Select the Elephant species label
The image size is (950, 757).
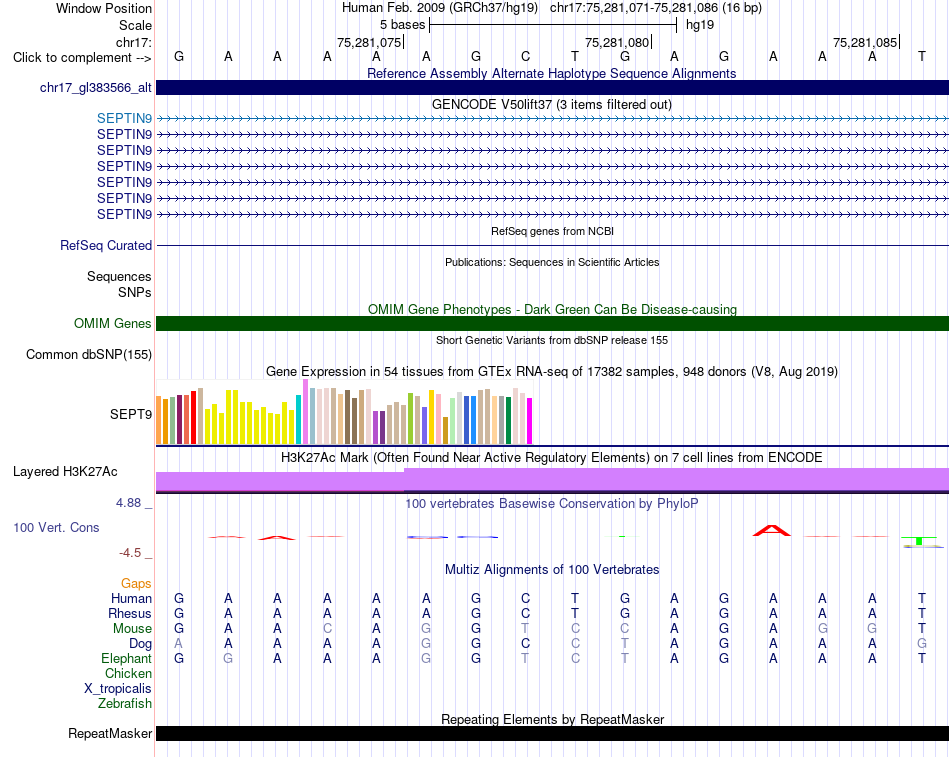(x=126, y=658)
